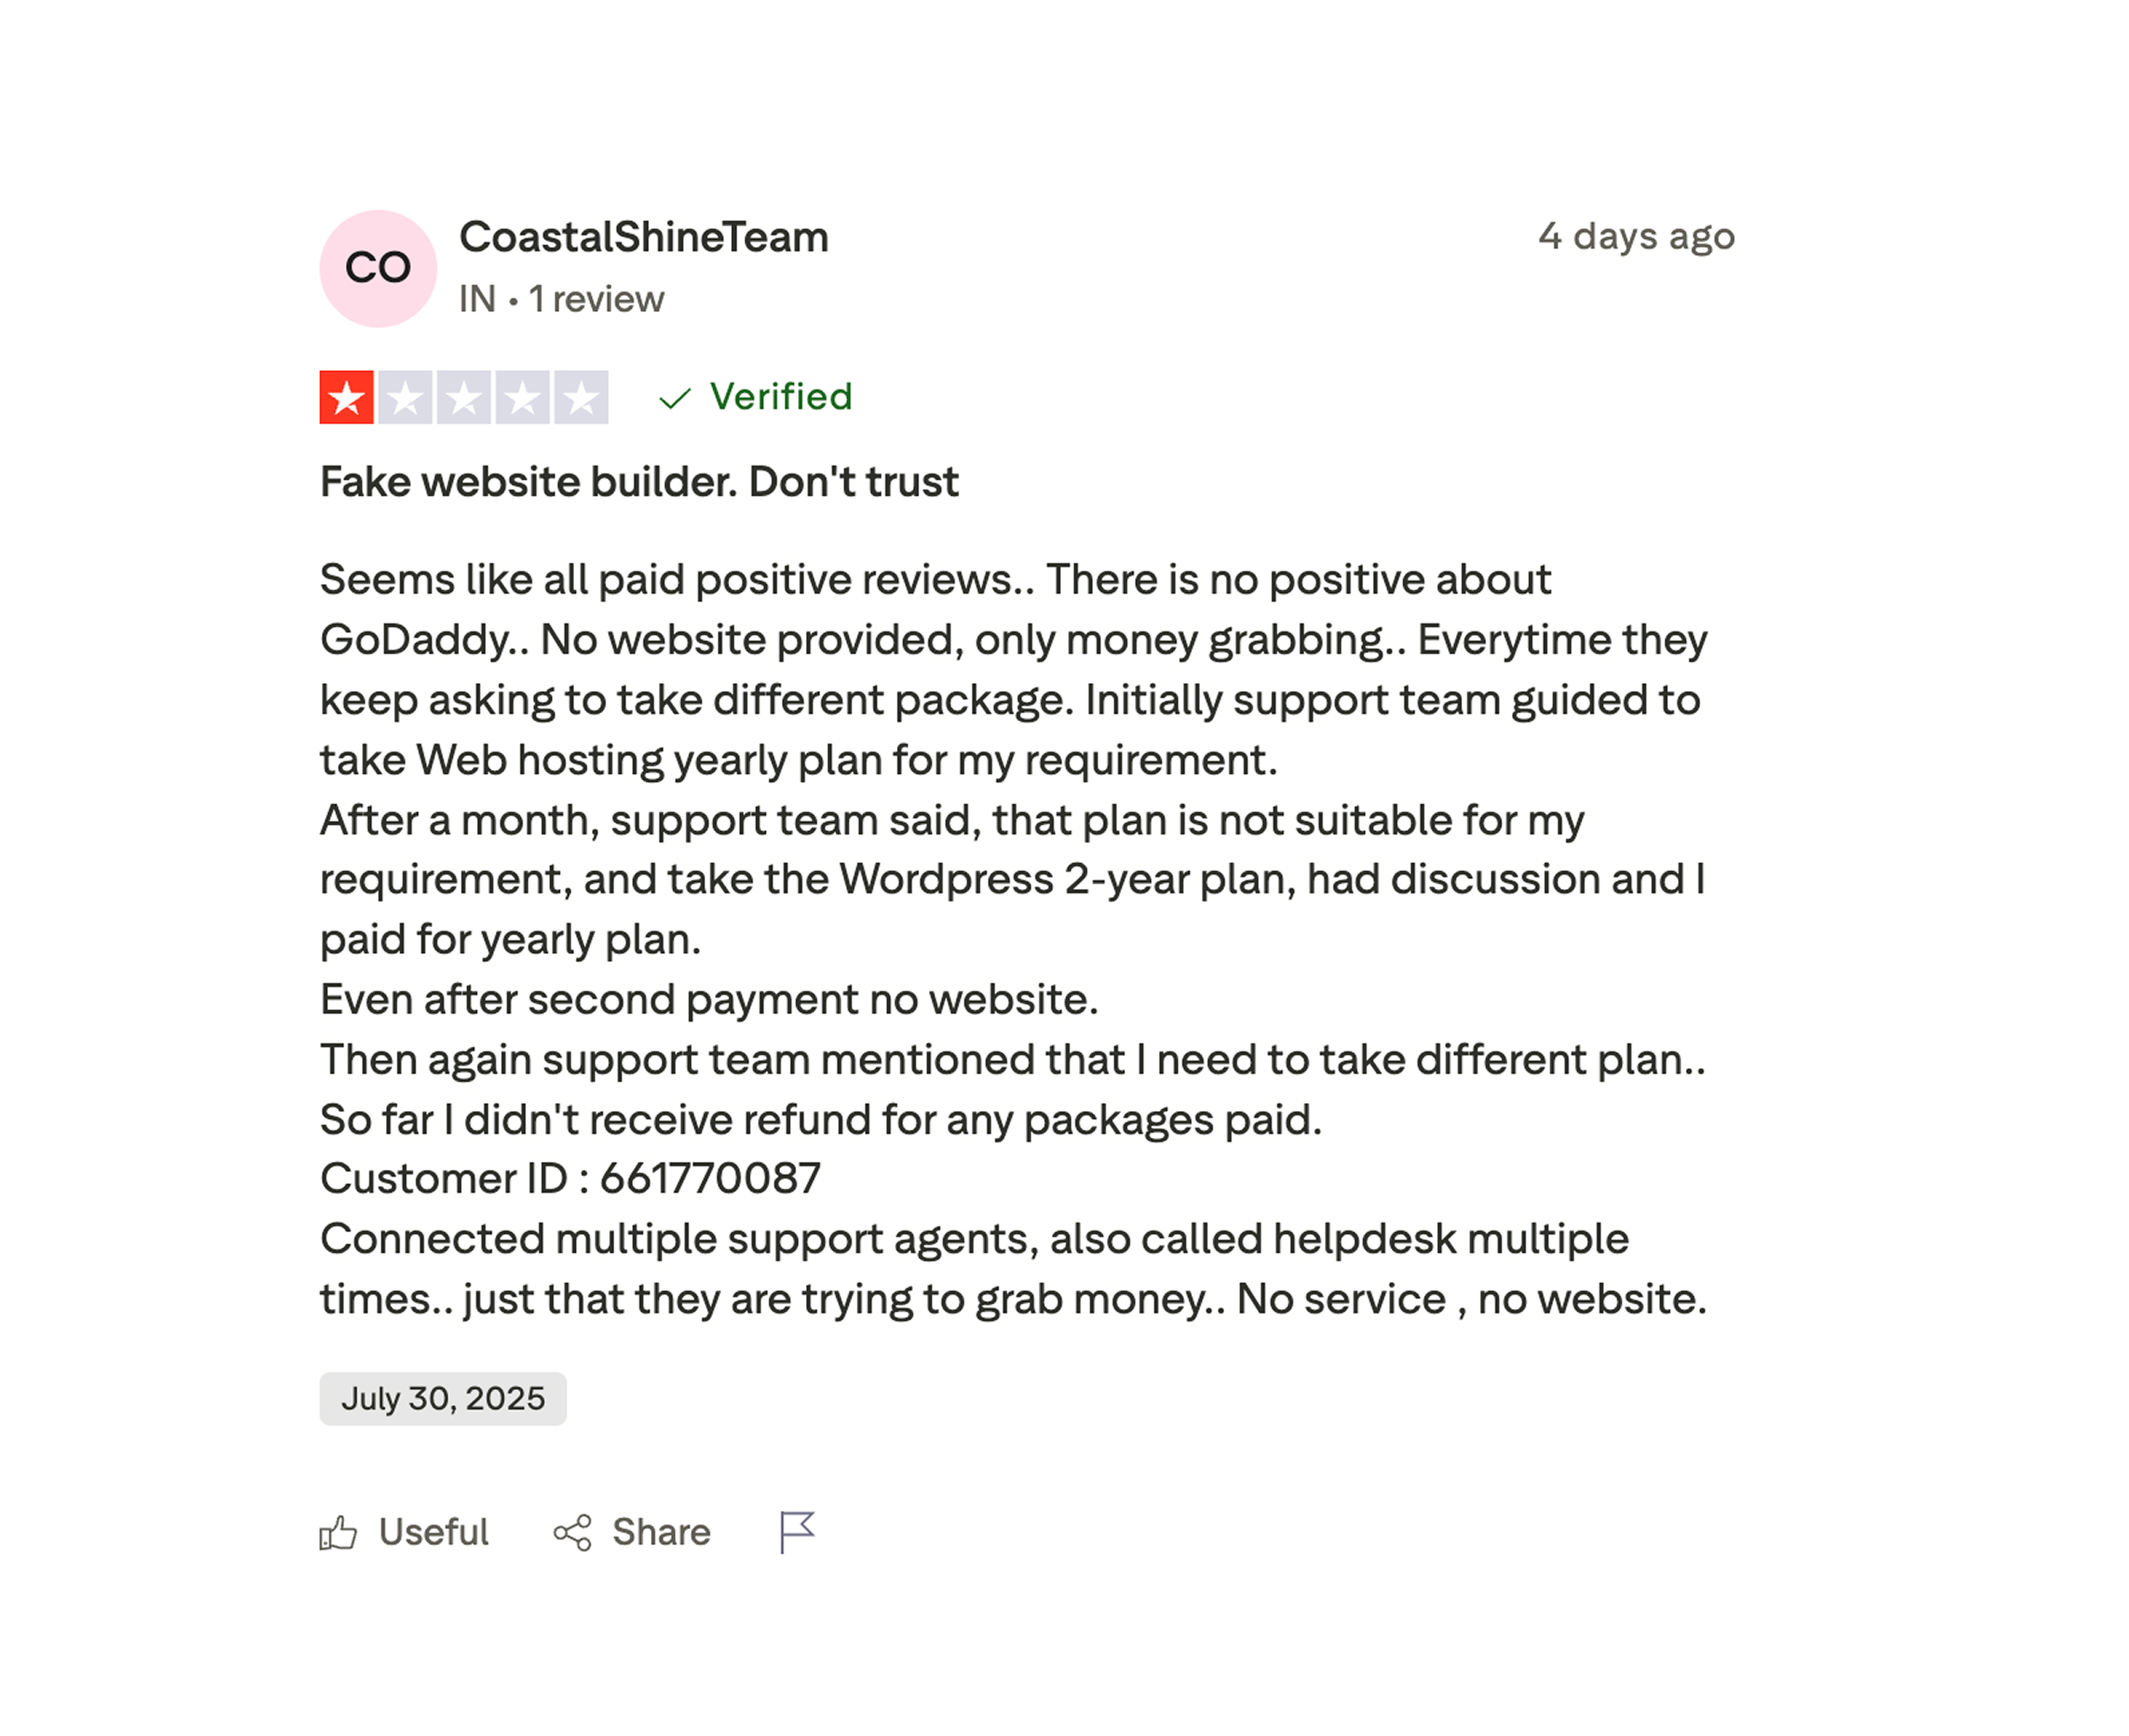2129x1736 pixels.
Task: Click the Verified label text
Action: tap(781, 396)
